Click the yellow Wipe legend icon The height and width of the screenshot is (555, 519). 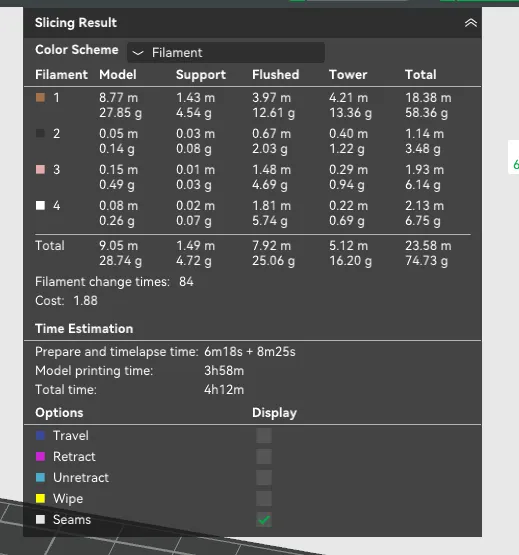point(40,498)
